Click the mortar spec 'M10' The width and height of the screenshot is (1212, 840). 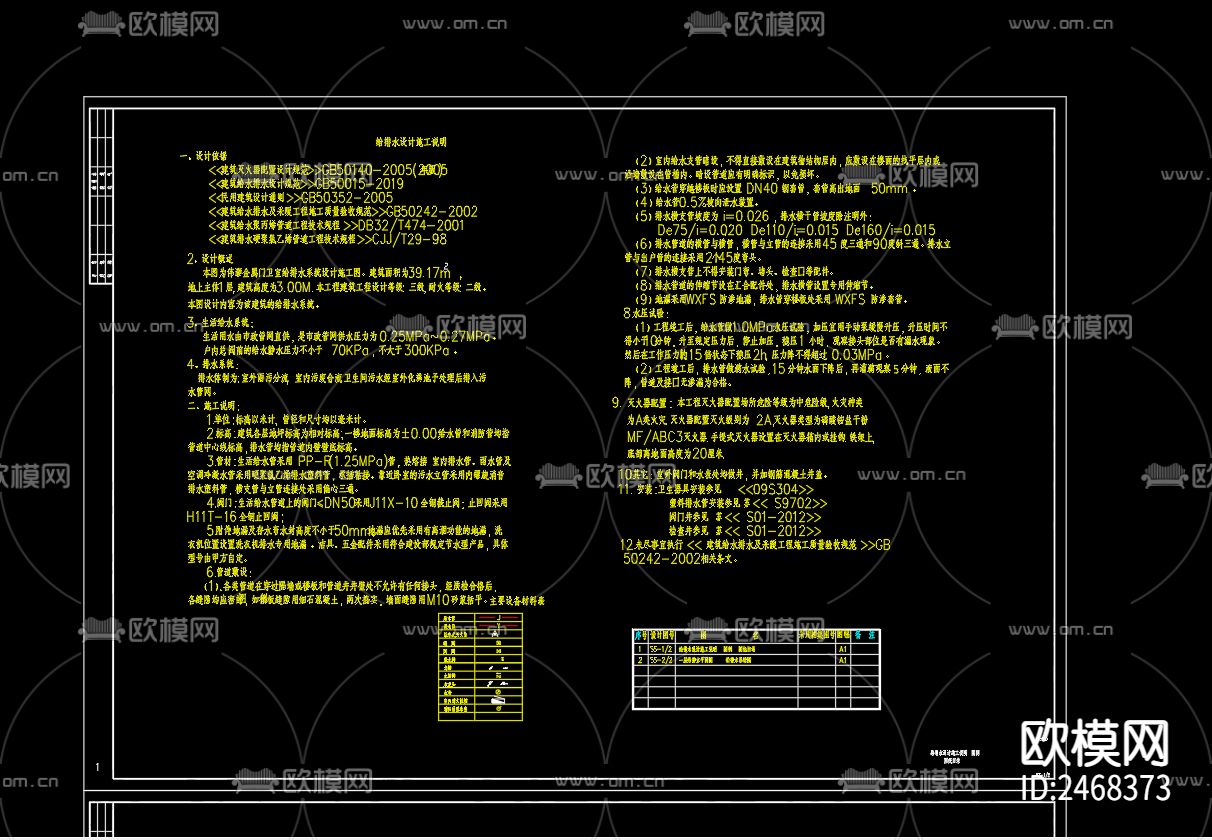coord(438,600)
